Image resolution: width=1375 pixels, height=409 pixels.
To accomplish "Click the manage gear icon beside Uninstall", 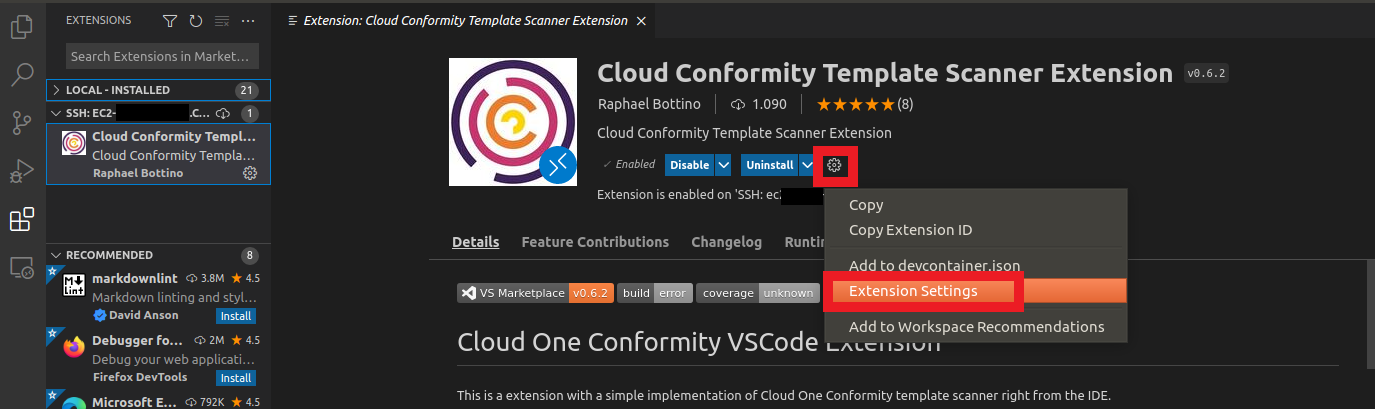I will pyautogui.click(x=834, y=165).
